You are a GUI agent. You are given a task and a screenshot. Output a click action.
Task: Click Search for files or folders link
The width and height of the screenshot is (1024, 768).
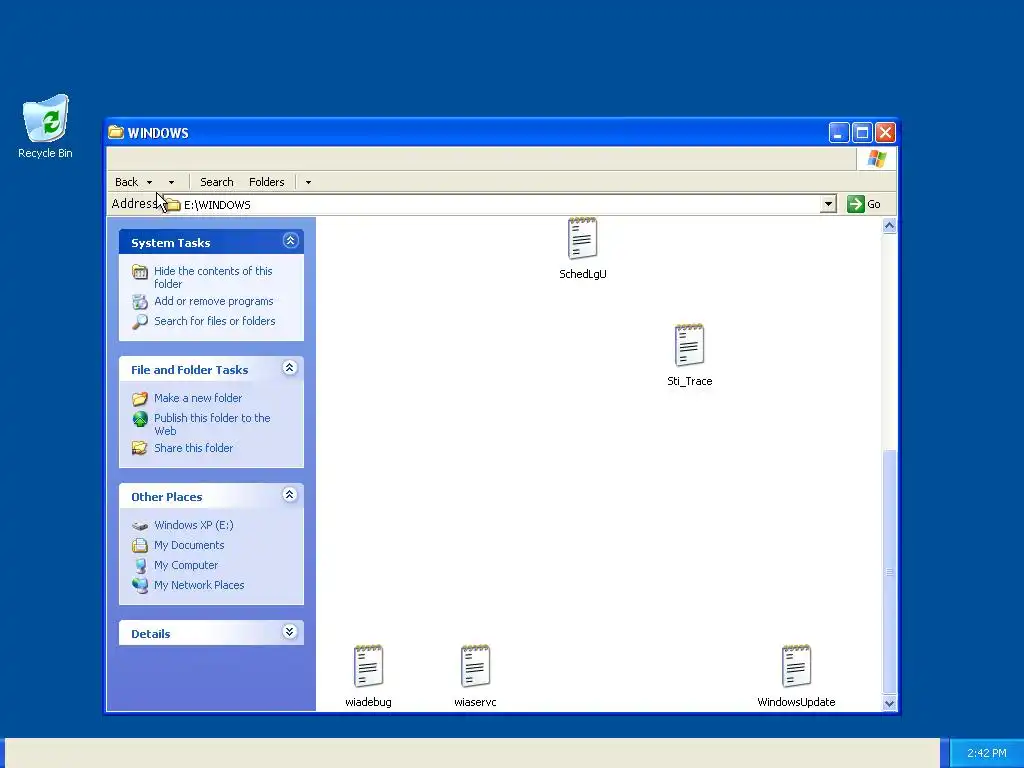pos(215,321)
